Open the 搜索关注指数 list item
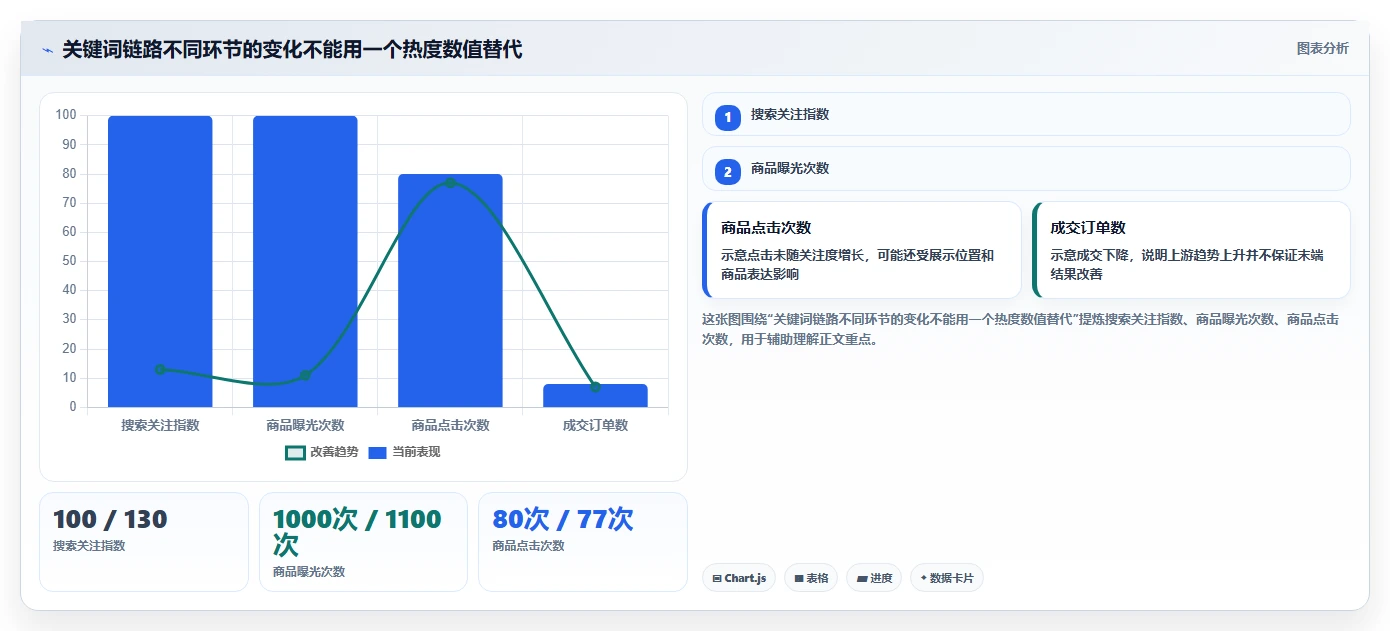 tap(1026, 114)
